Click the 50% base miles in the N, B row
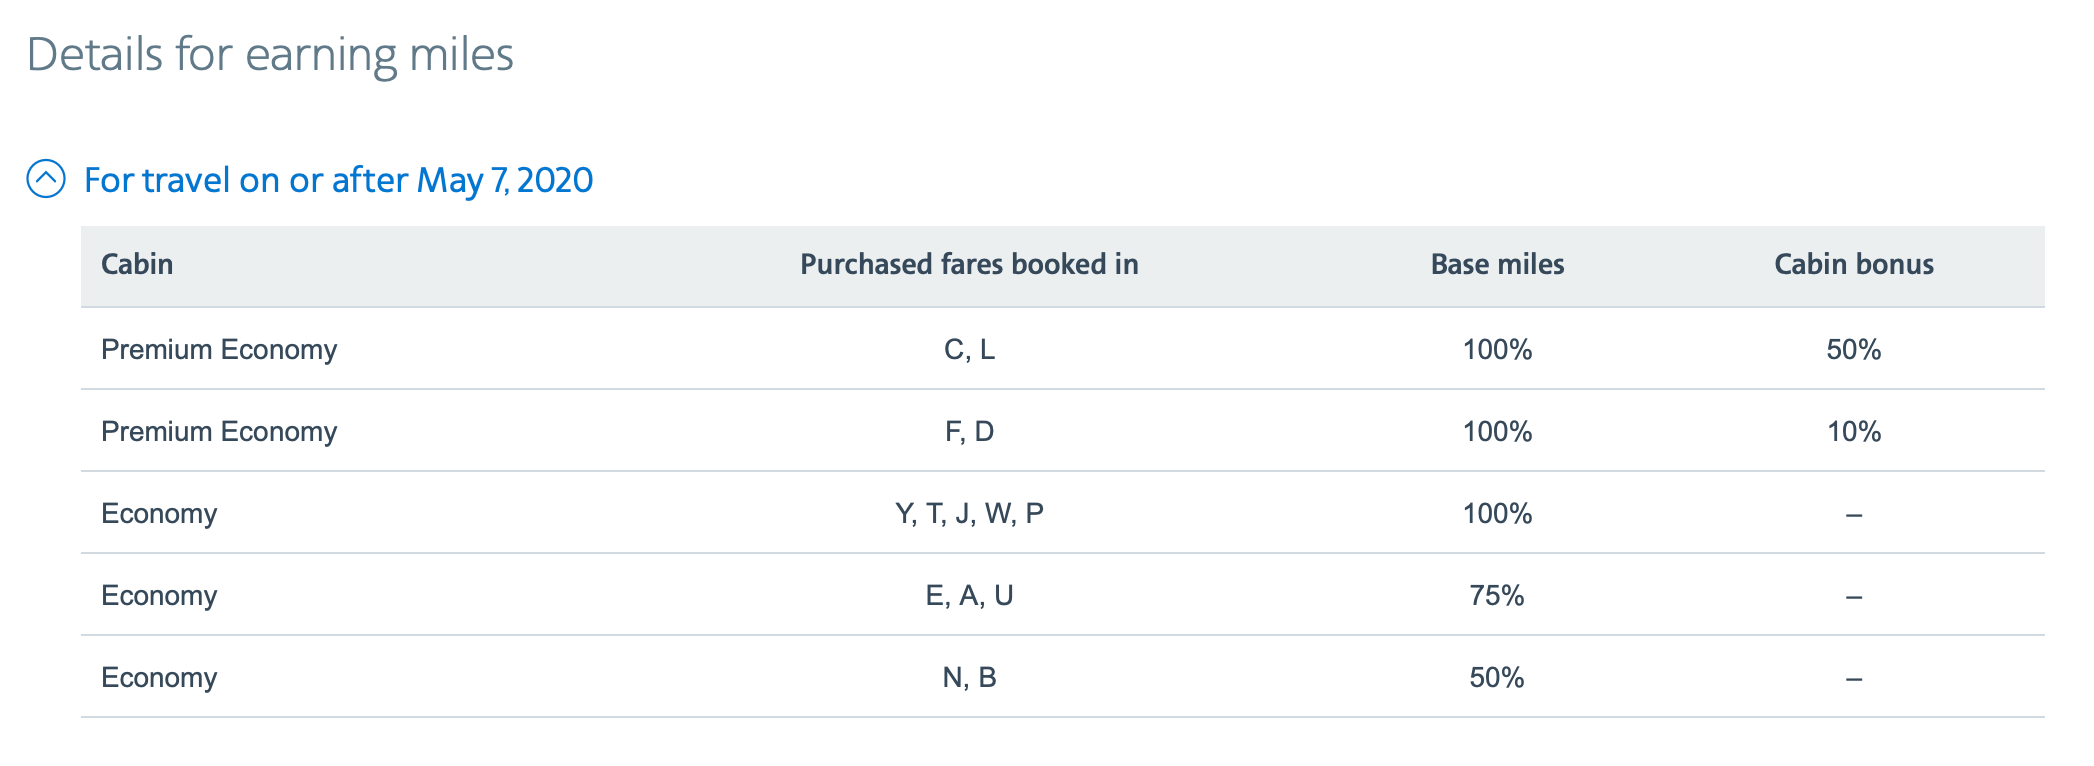 point(1497,677)
